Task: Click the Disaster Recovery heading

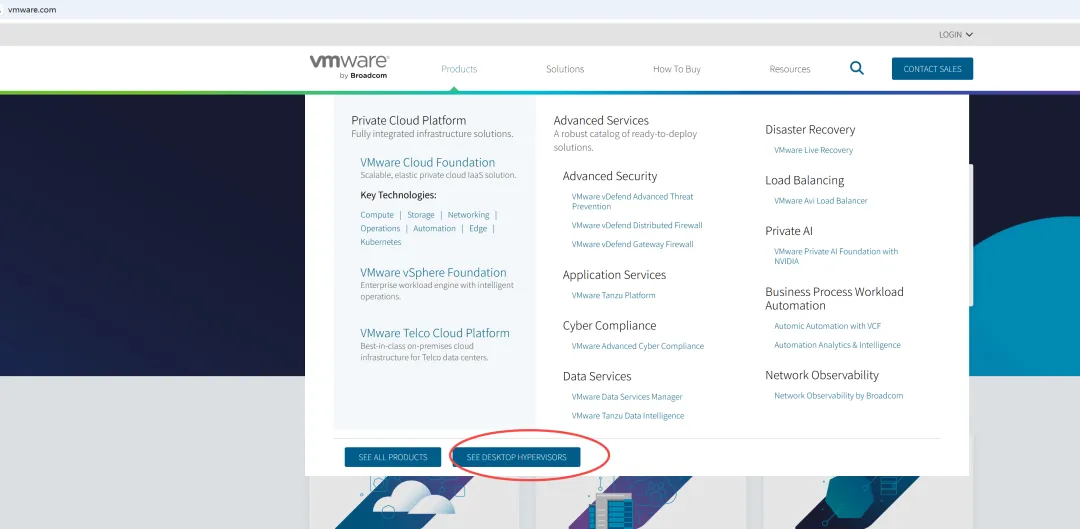Action: coord(810,129)
